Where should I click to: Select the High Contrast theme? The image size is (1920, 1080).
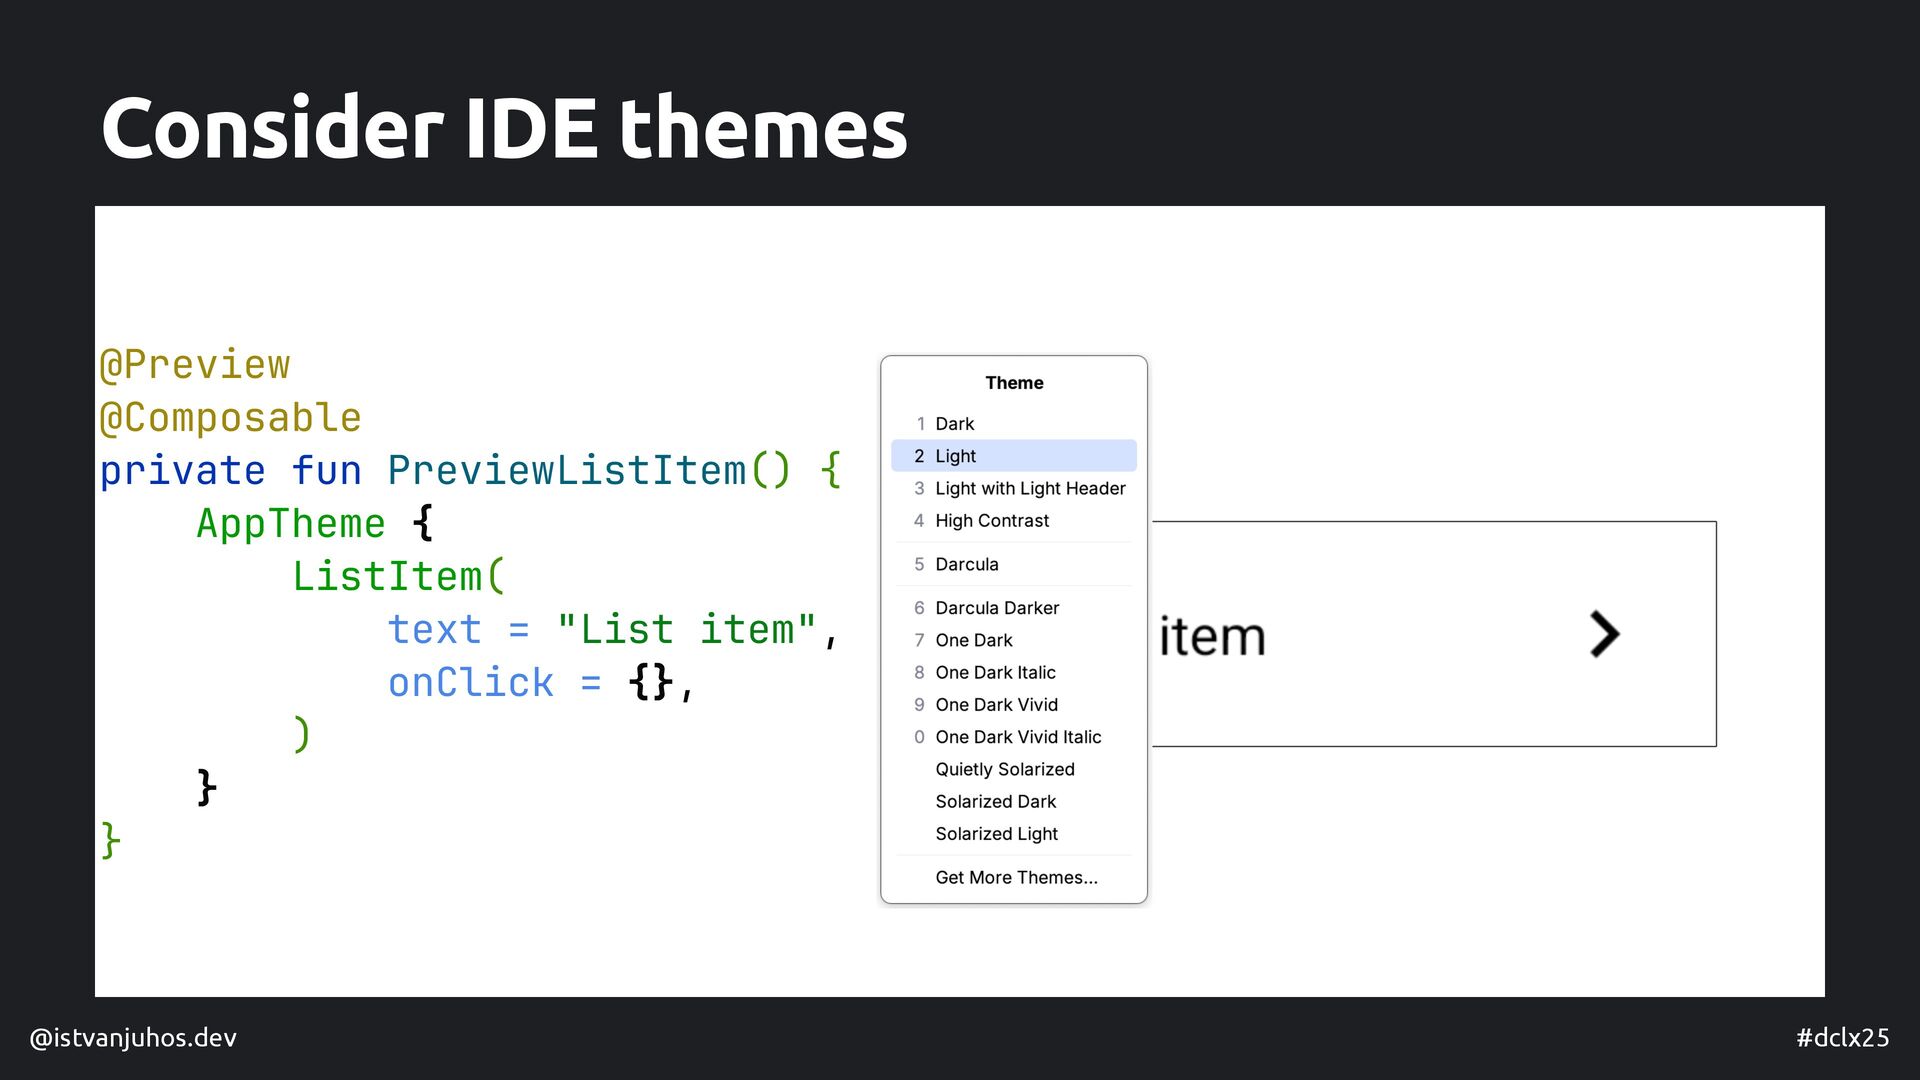[1013, 520]
